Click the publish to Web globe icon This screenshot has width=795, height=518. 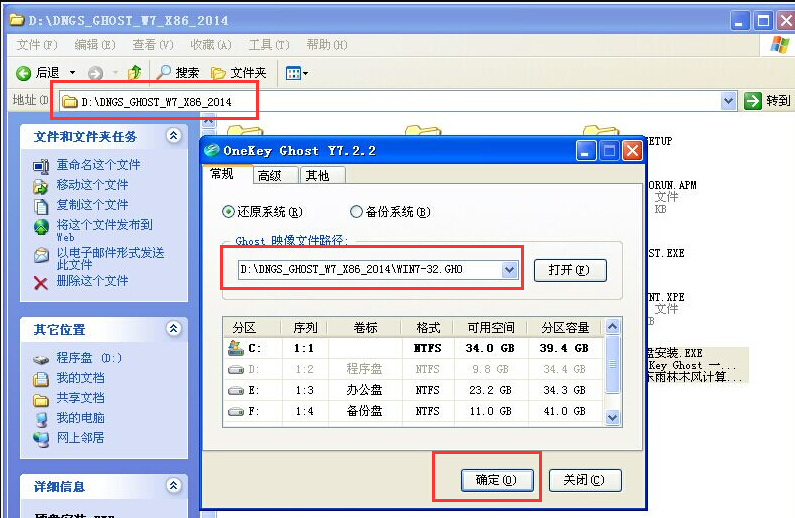41,227
